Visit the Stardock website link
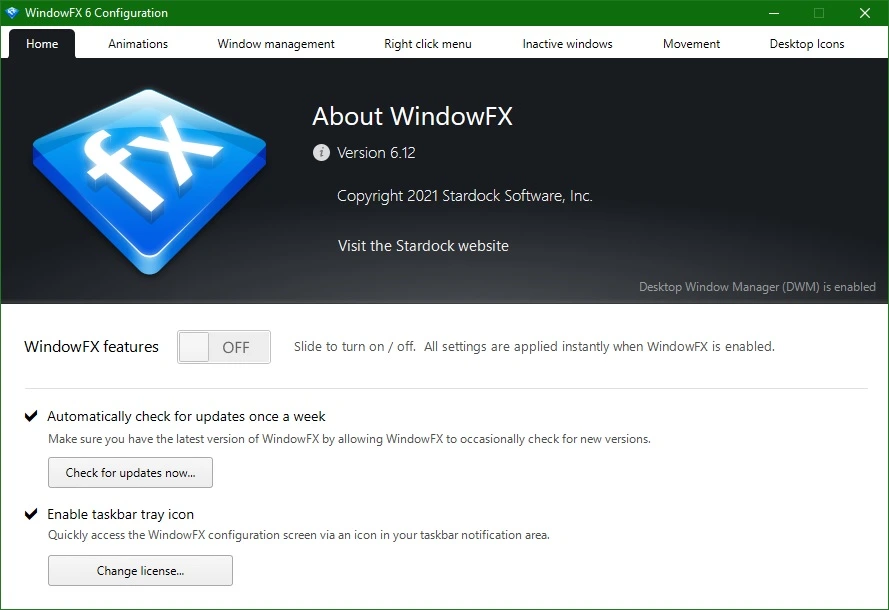 coord(423,245)
